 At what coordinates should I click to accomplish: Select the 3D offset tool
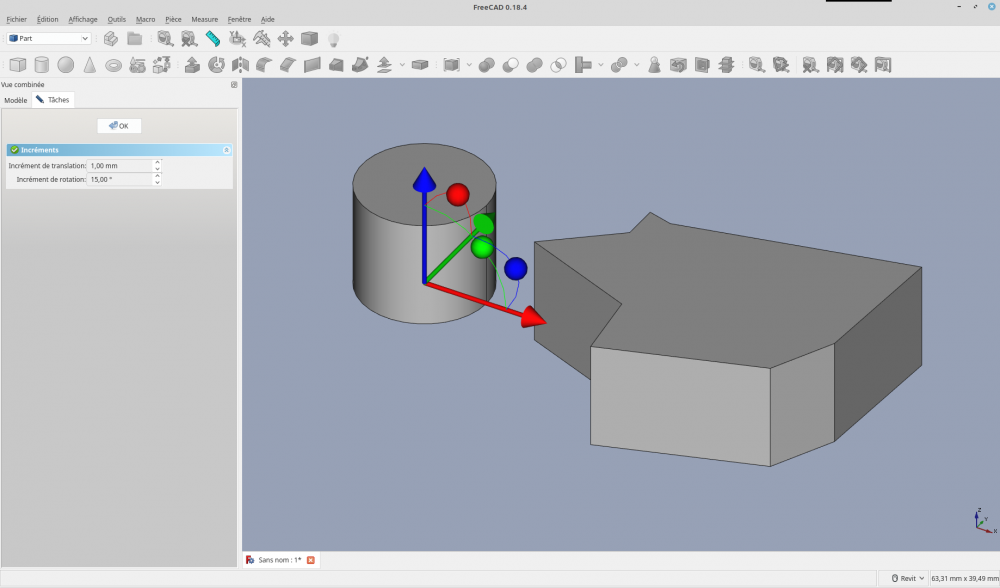pyautogui.click(x=384, y=64)
